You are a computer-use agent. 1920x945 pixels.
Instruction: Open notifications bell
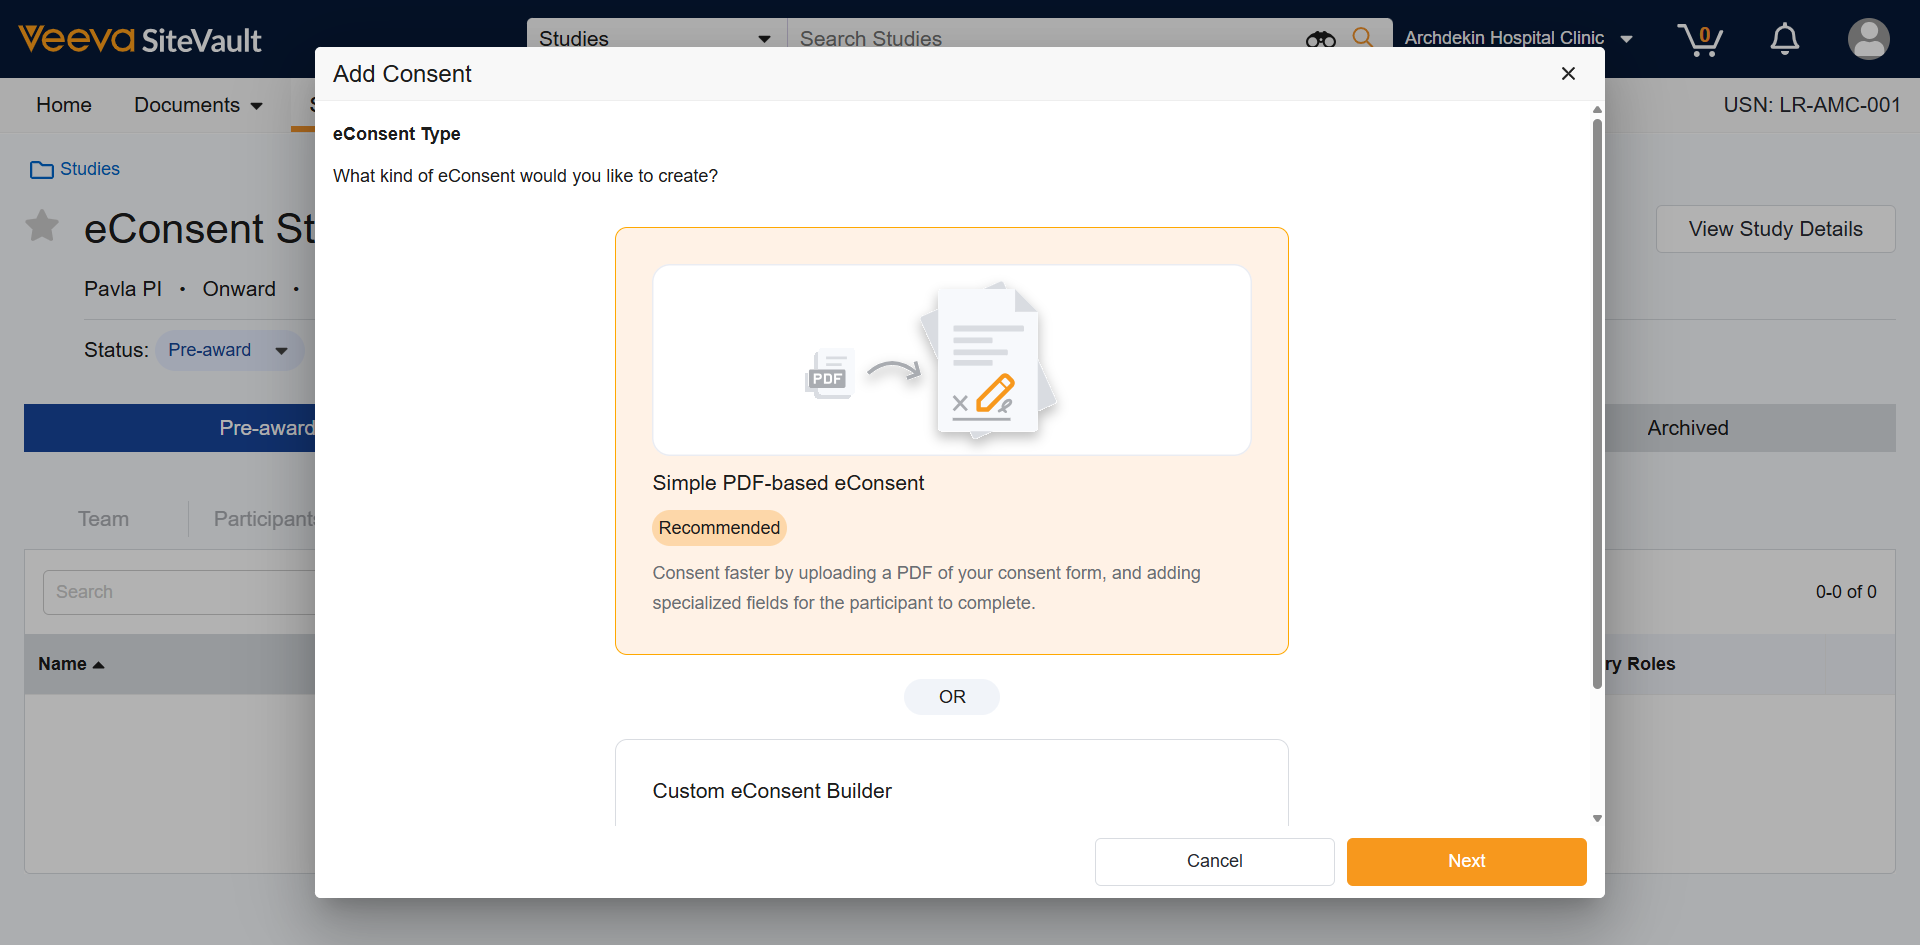[1784, 39]
